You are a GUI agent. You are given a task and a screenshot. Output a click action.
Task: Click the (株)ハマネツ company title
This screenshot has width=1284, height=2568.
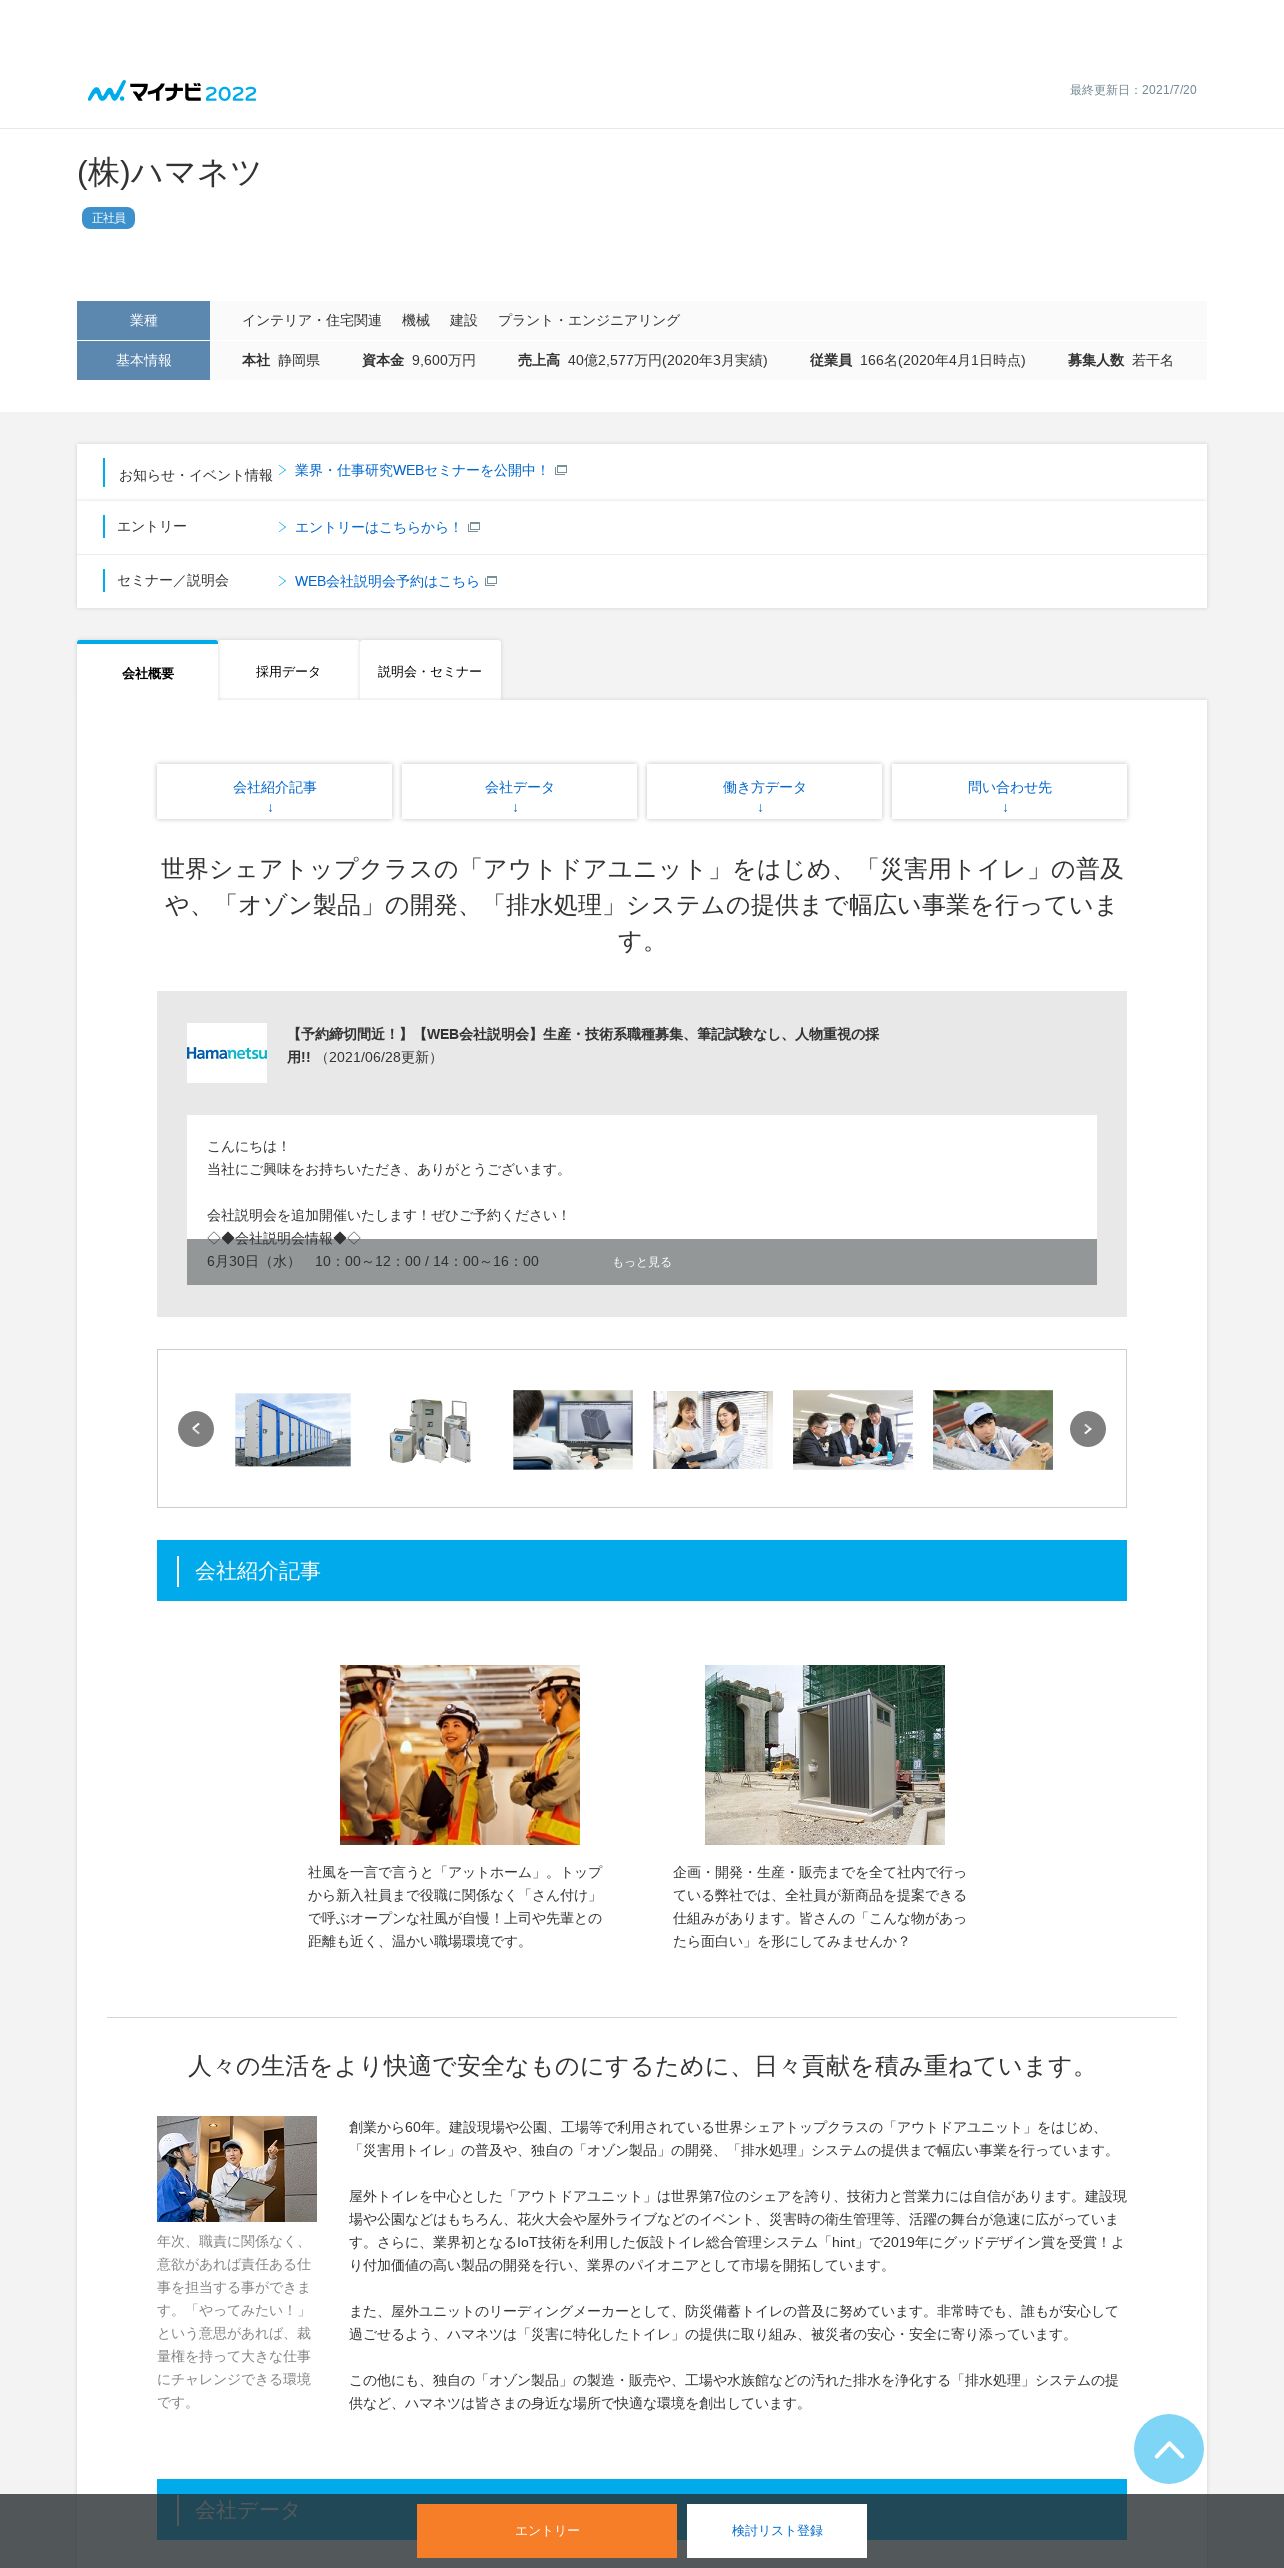(169, 173)
